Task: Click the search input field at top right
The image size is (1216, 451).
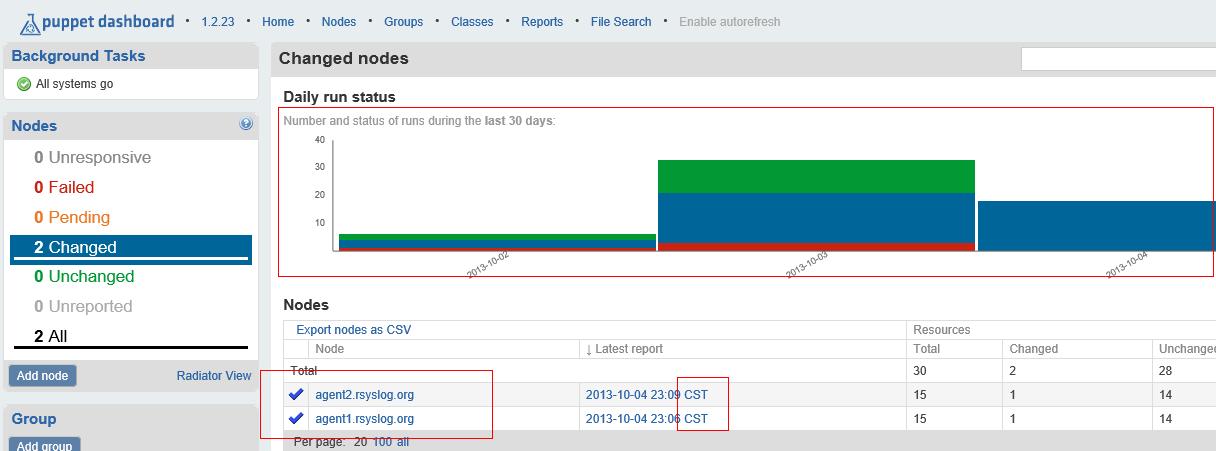Action: tap(1118, 59)
